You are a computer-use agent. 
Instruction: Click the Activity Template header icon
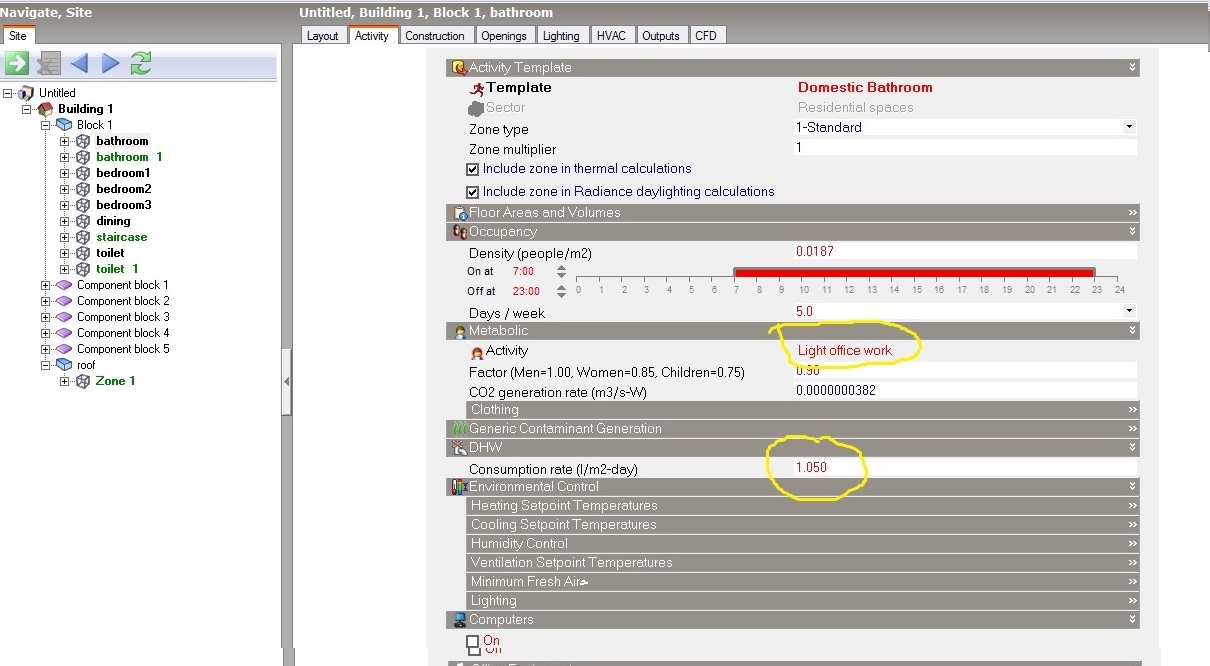click(459, 68)
